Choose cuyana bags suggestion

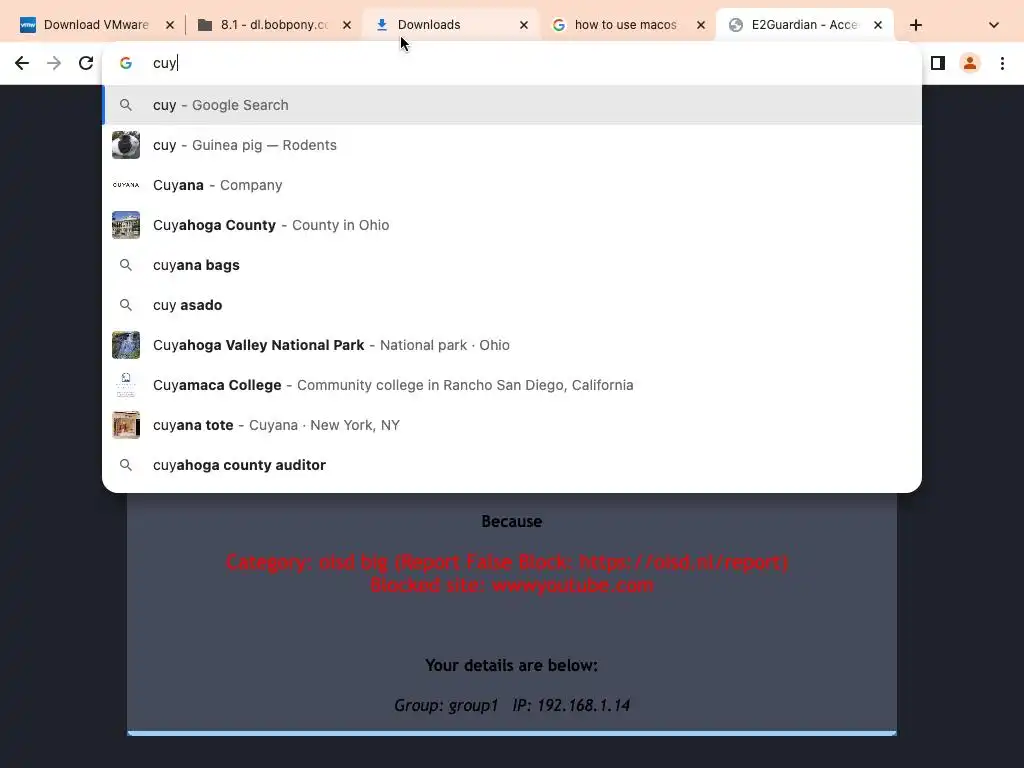tap(512, 265)
